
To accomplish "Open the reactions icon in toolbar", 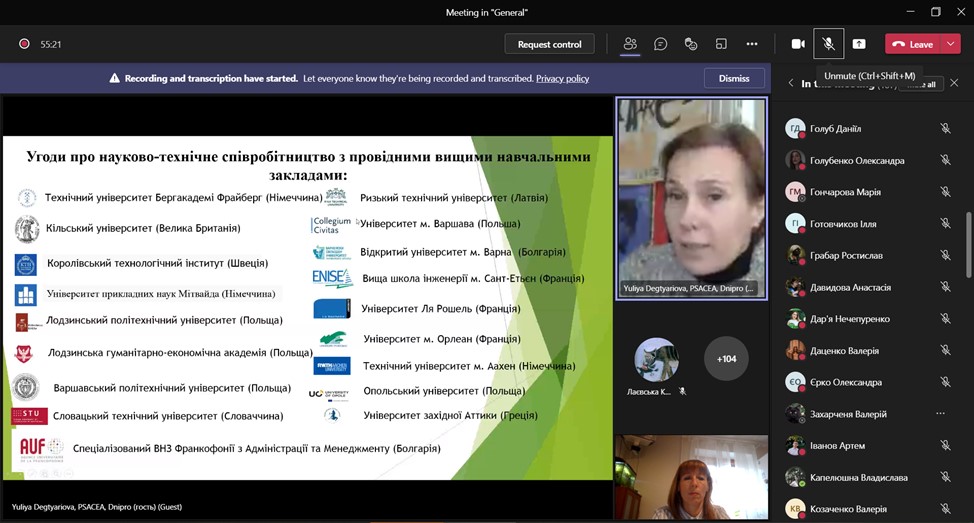I will pos(691,44).
